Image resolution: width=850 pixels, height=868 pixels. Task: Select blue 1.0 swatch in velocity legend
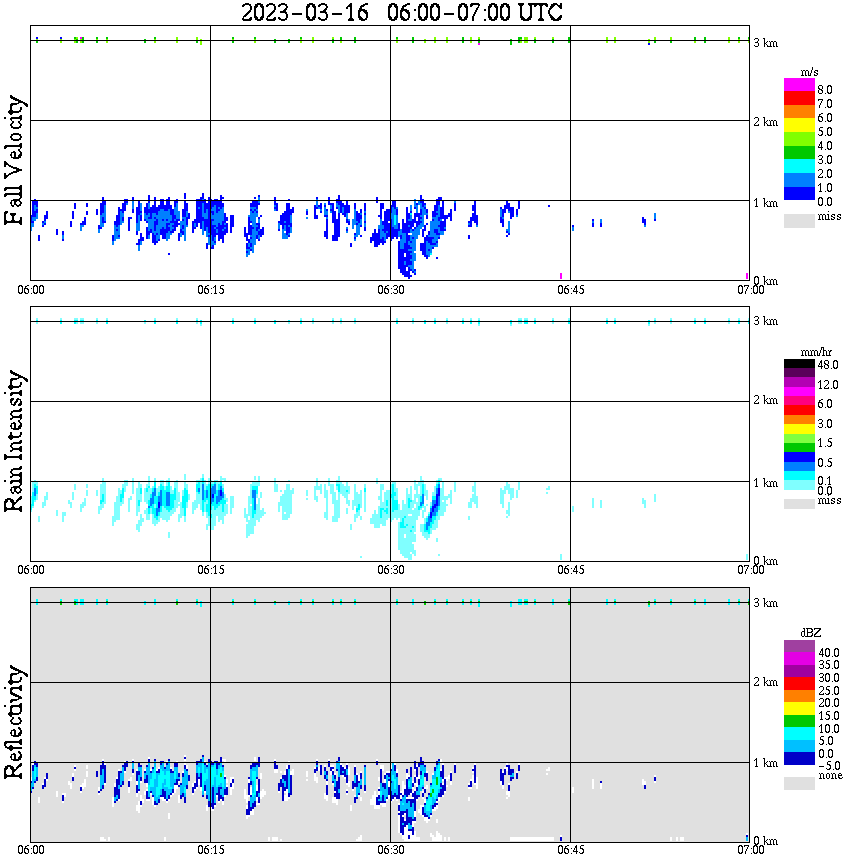[x=799, y=180]
